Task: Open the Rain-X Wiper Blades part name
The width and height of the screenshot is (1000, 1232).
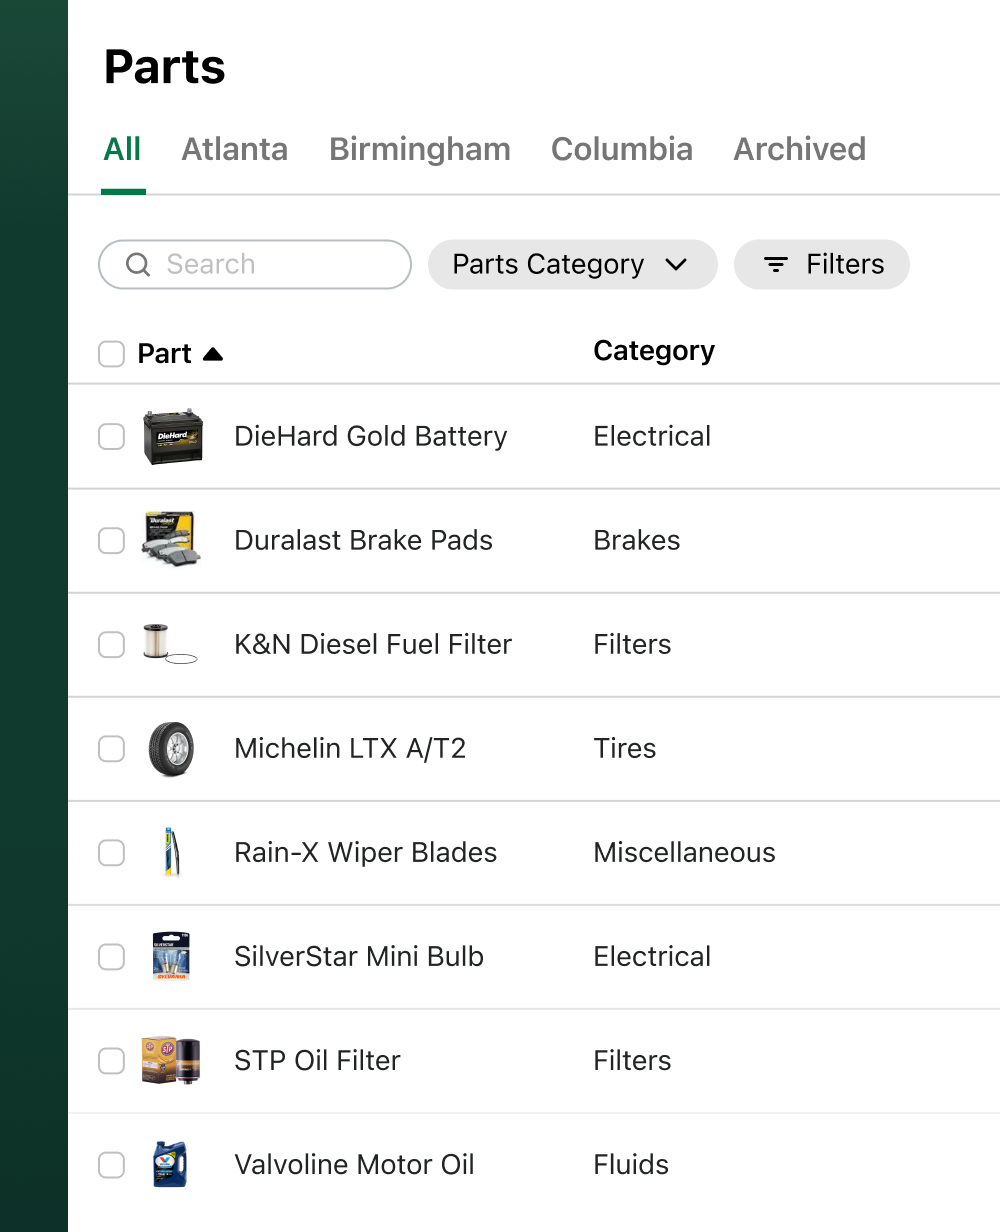Action: pyautogui.click(x=366, y=852)
